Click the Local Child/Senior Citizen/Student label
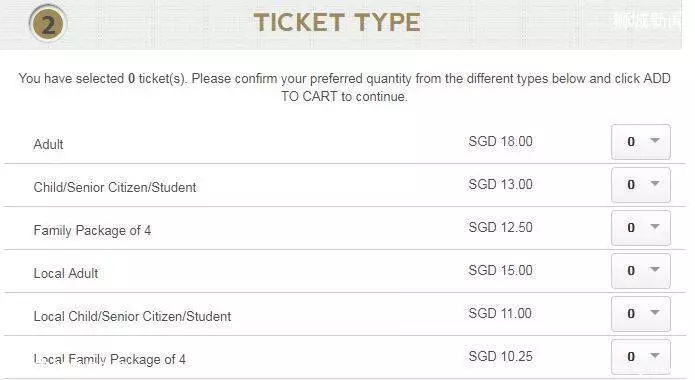 tap(132, 316)
